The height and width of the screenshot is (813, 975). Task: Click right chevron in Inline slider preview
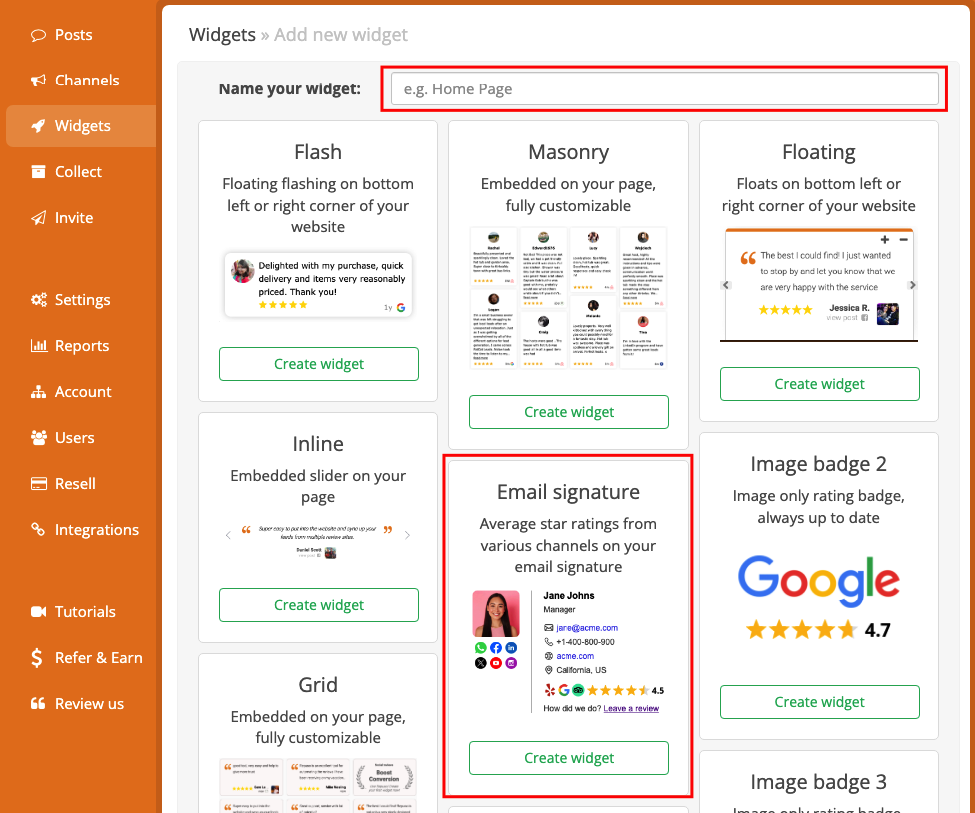coord(407,535)
